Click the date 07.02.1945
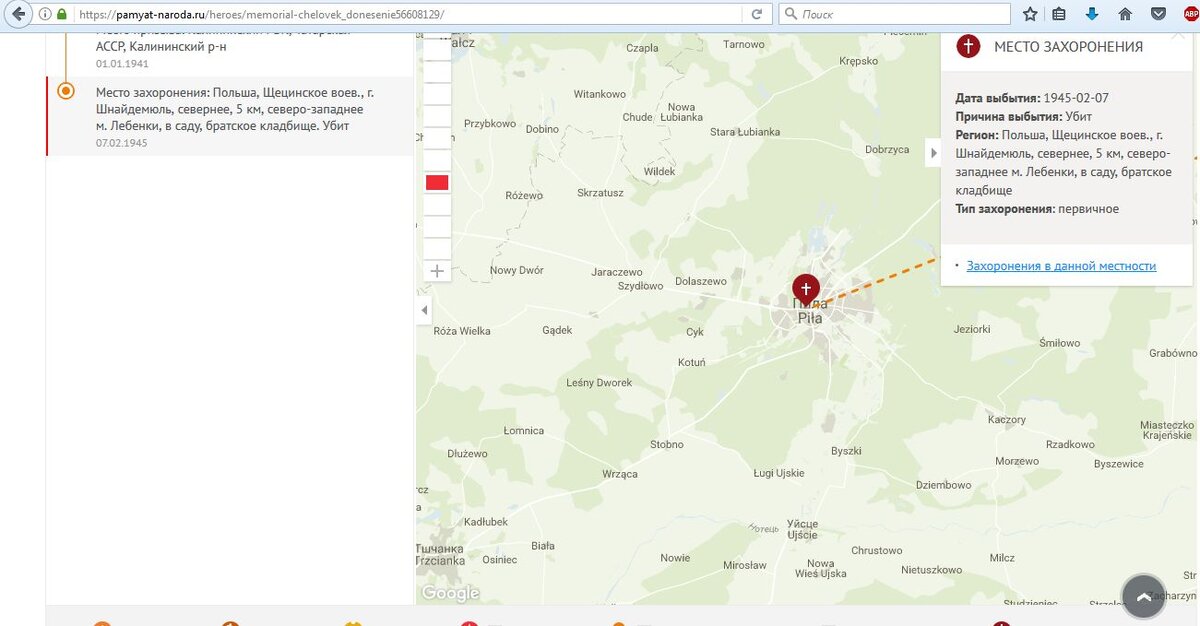The image size is (1200, 626). pos(122,143)
